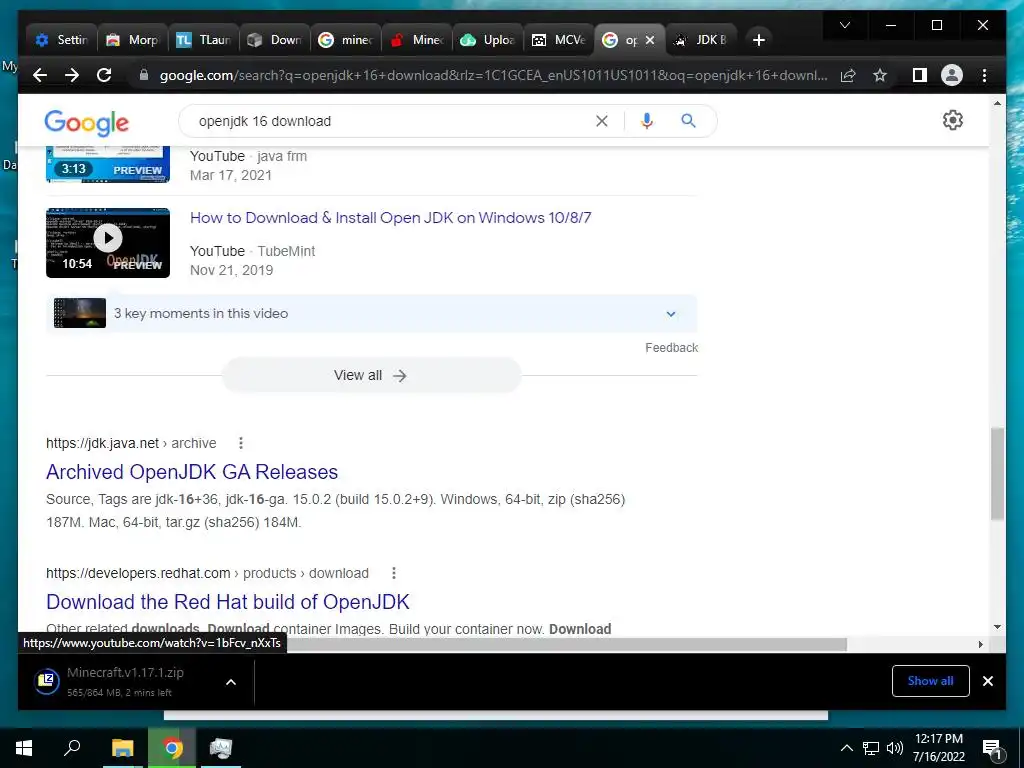Open the Chrome side panel

point(920,76)
